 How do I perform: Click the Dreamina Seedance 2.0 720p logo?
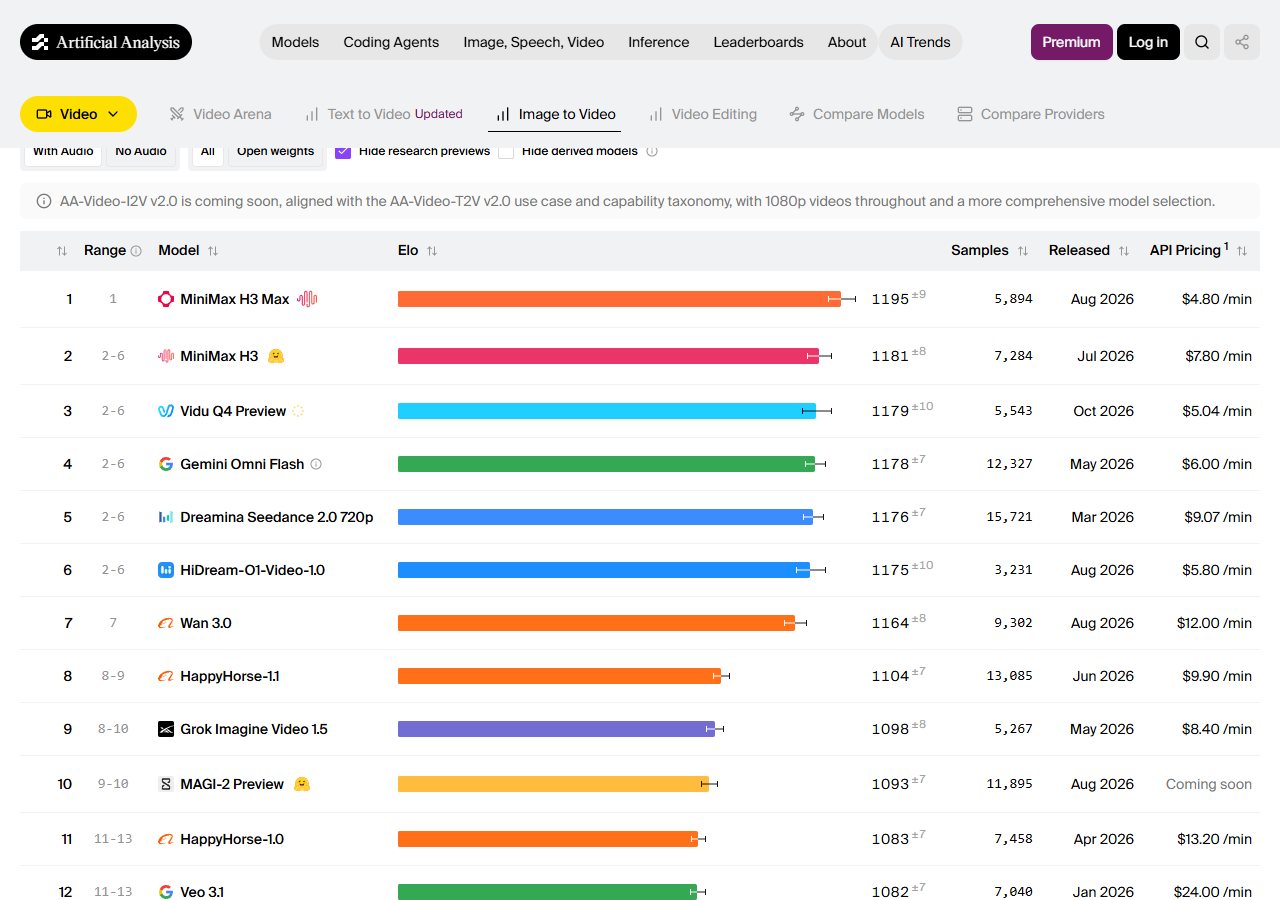coord(166,517)
